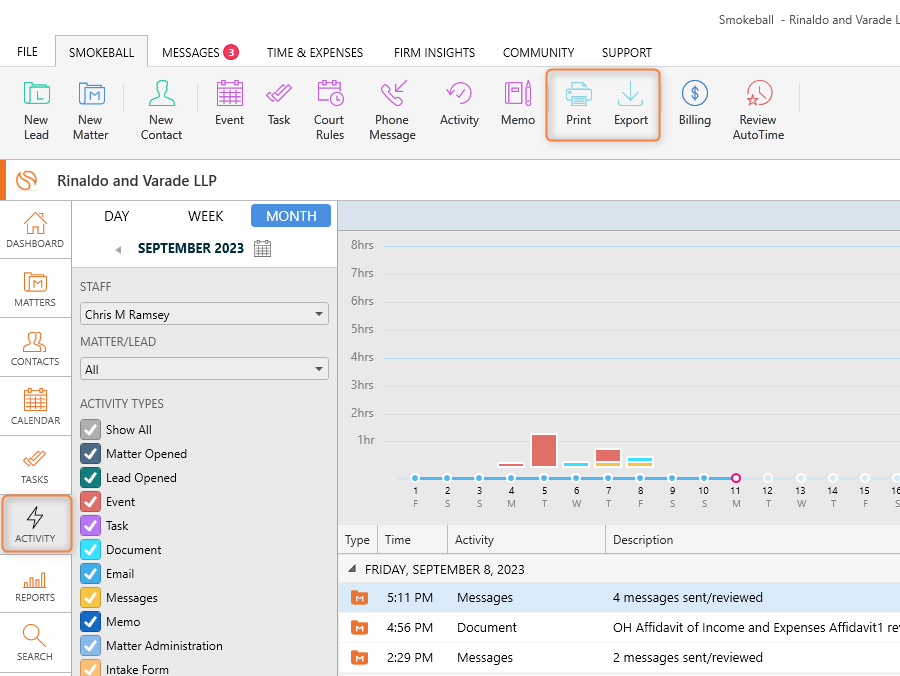Toggle the Document activity type
This screenshot has width=900, height=676.
pyautogui.click(x=90, y=550)
